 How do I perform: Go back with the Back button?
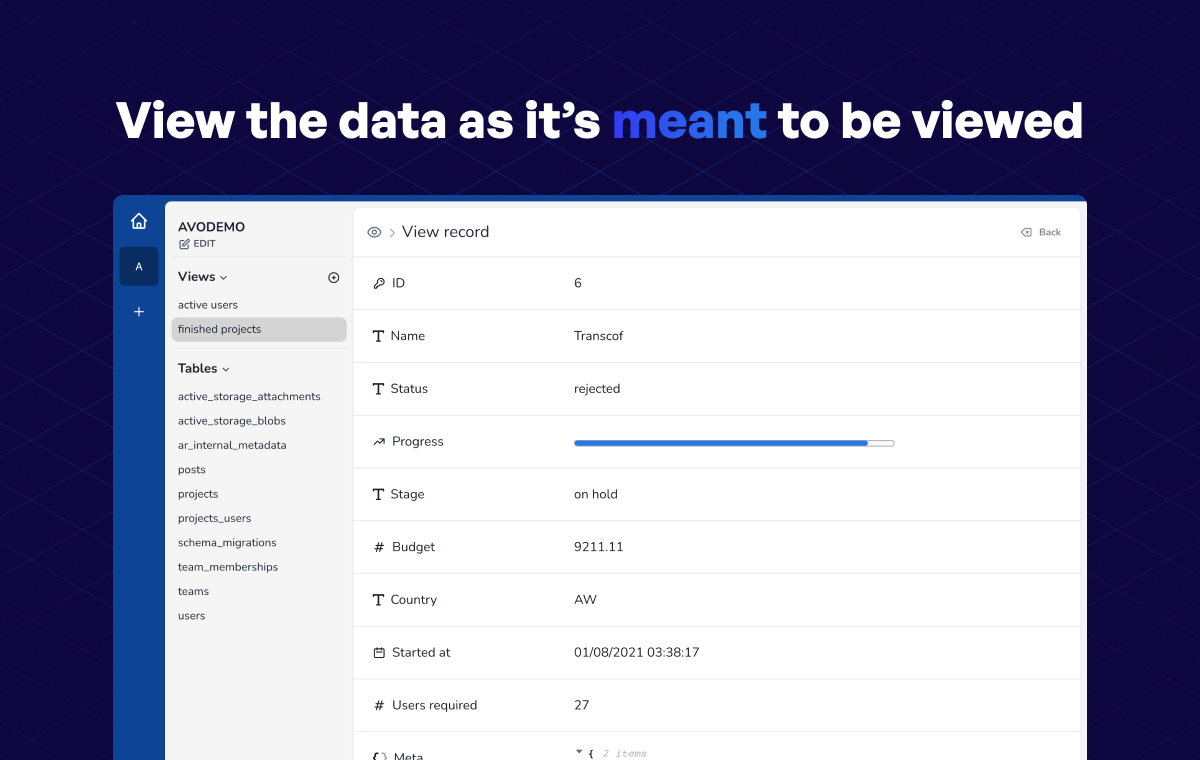click(1041, 232)
